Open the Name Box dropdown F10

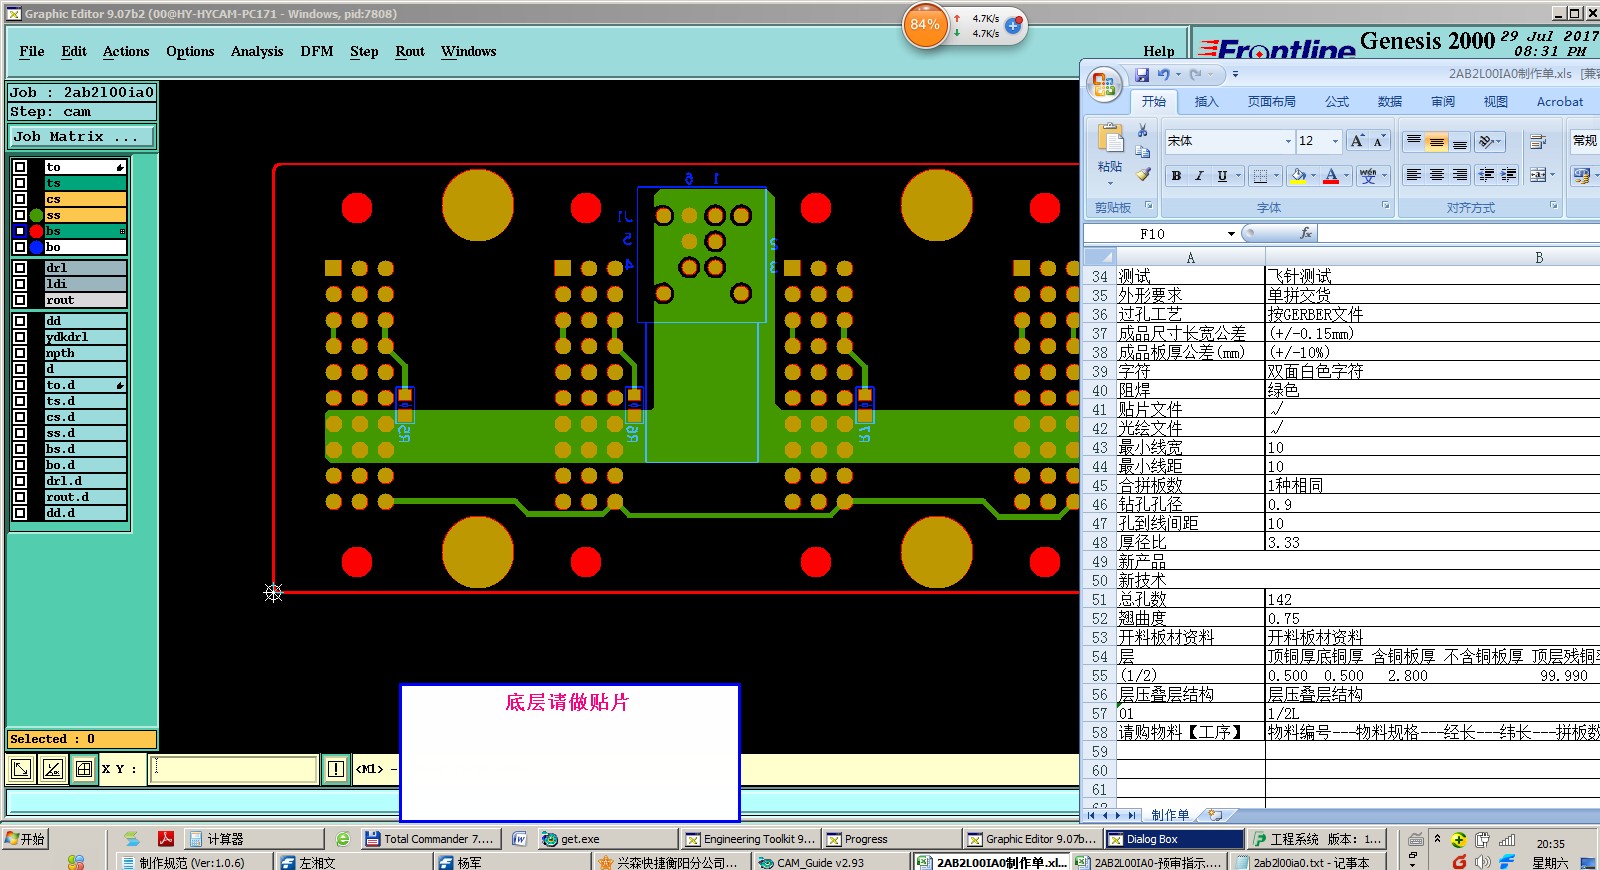(1231, 233)
